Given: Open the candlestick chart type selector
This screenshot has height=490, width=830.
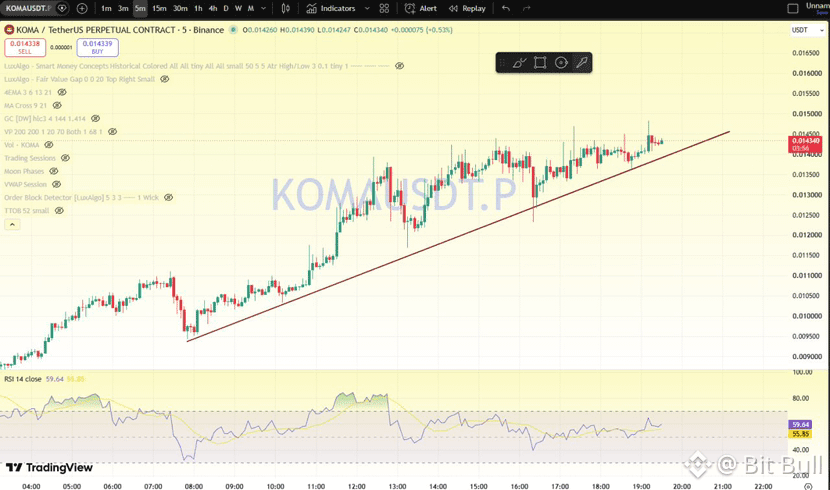Looking at the screenshot, I should [286, 8].
